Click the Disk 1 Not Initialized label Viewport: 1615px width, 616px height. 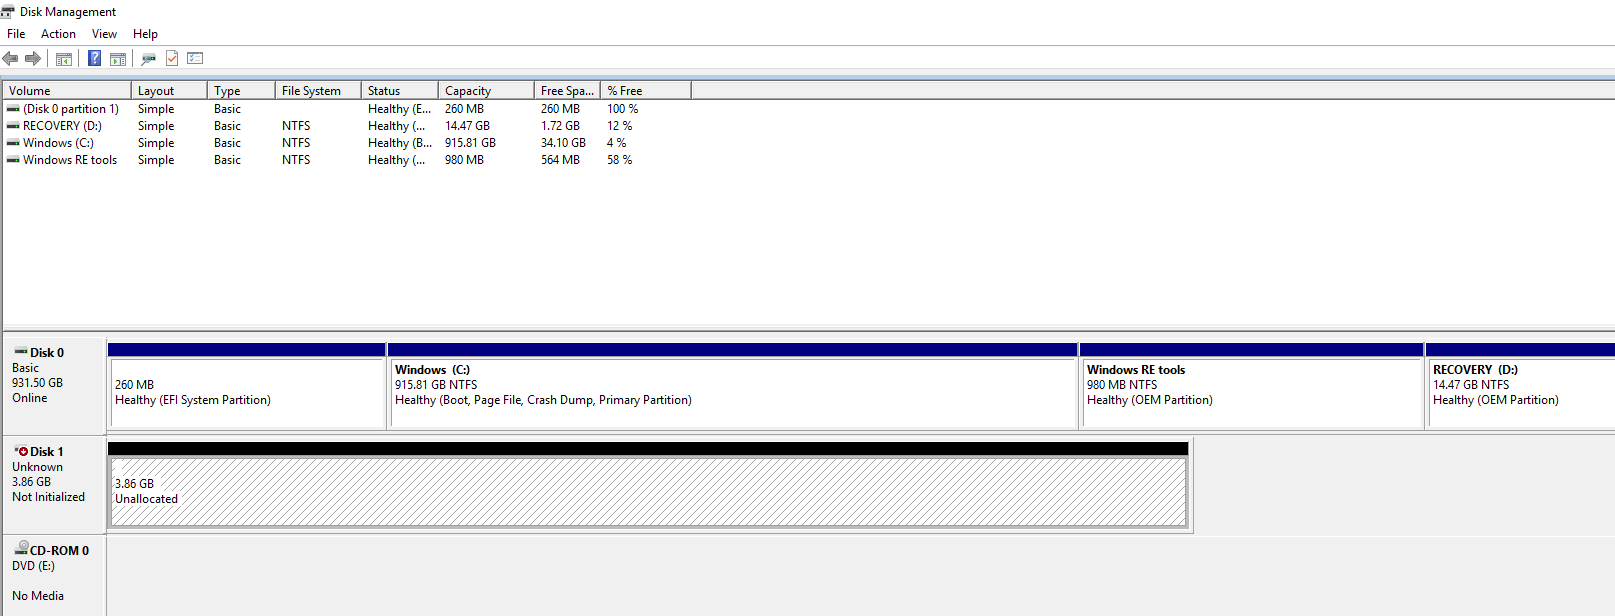pyautogui.click(x=48, y=497)
